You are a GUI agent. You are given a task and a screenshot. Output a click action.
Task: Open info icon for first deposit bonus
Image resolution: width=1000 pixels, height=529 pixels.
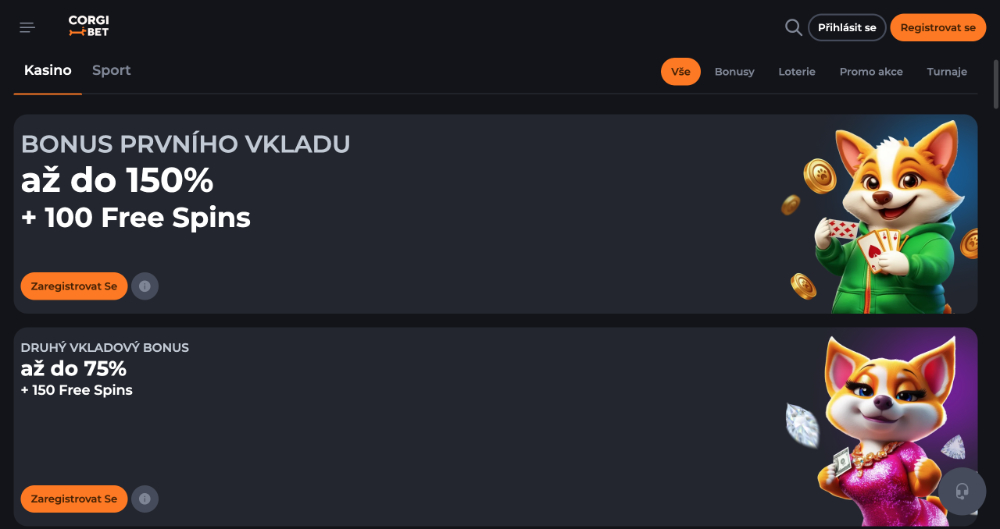coord(145,286)
